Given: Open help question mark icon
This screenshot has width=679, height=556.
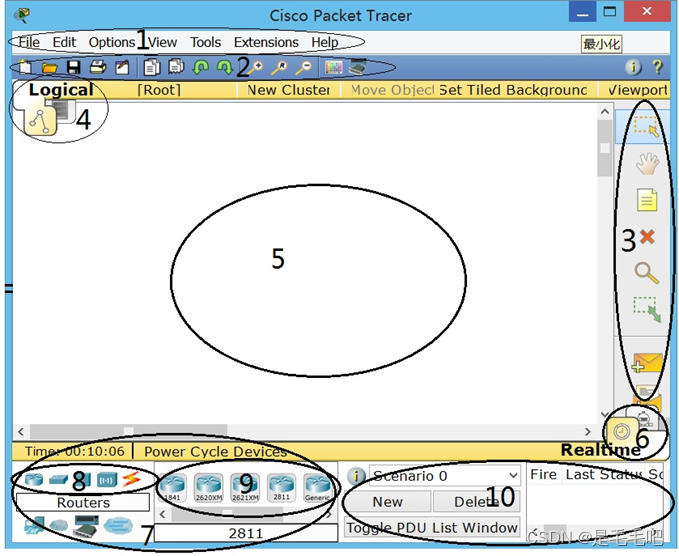Looking at the screenshot, I should click(657, 67).
